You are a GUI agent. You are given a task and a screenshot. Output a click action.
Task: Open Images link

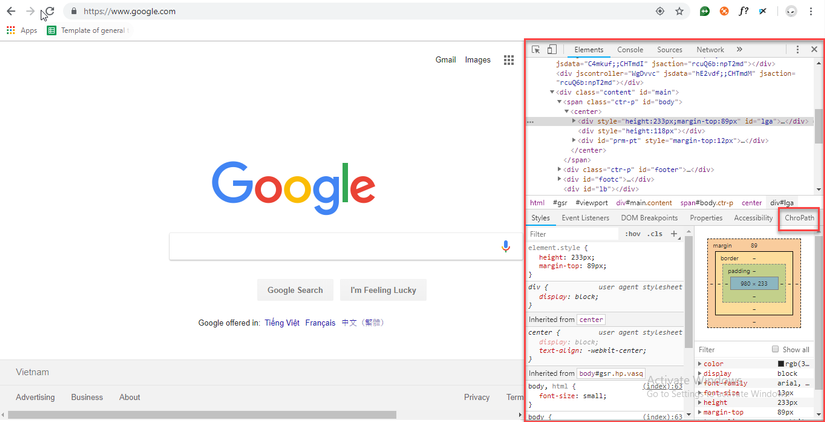pos(478,60)
